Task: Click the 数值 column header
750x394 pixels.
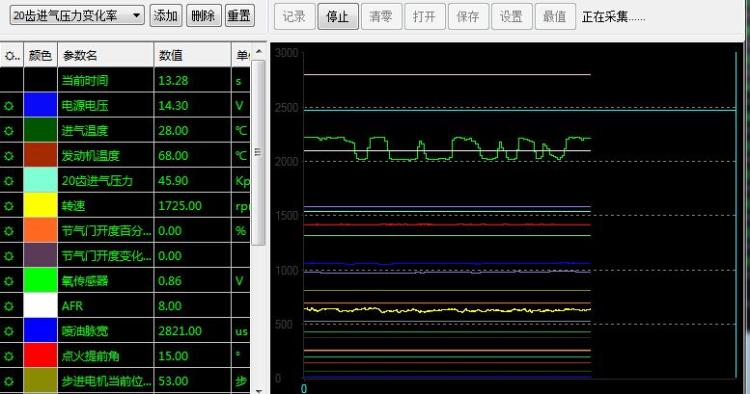Action: (x=192, y=55)
